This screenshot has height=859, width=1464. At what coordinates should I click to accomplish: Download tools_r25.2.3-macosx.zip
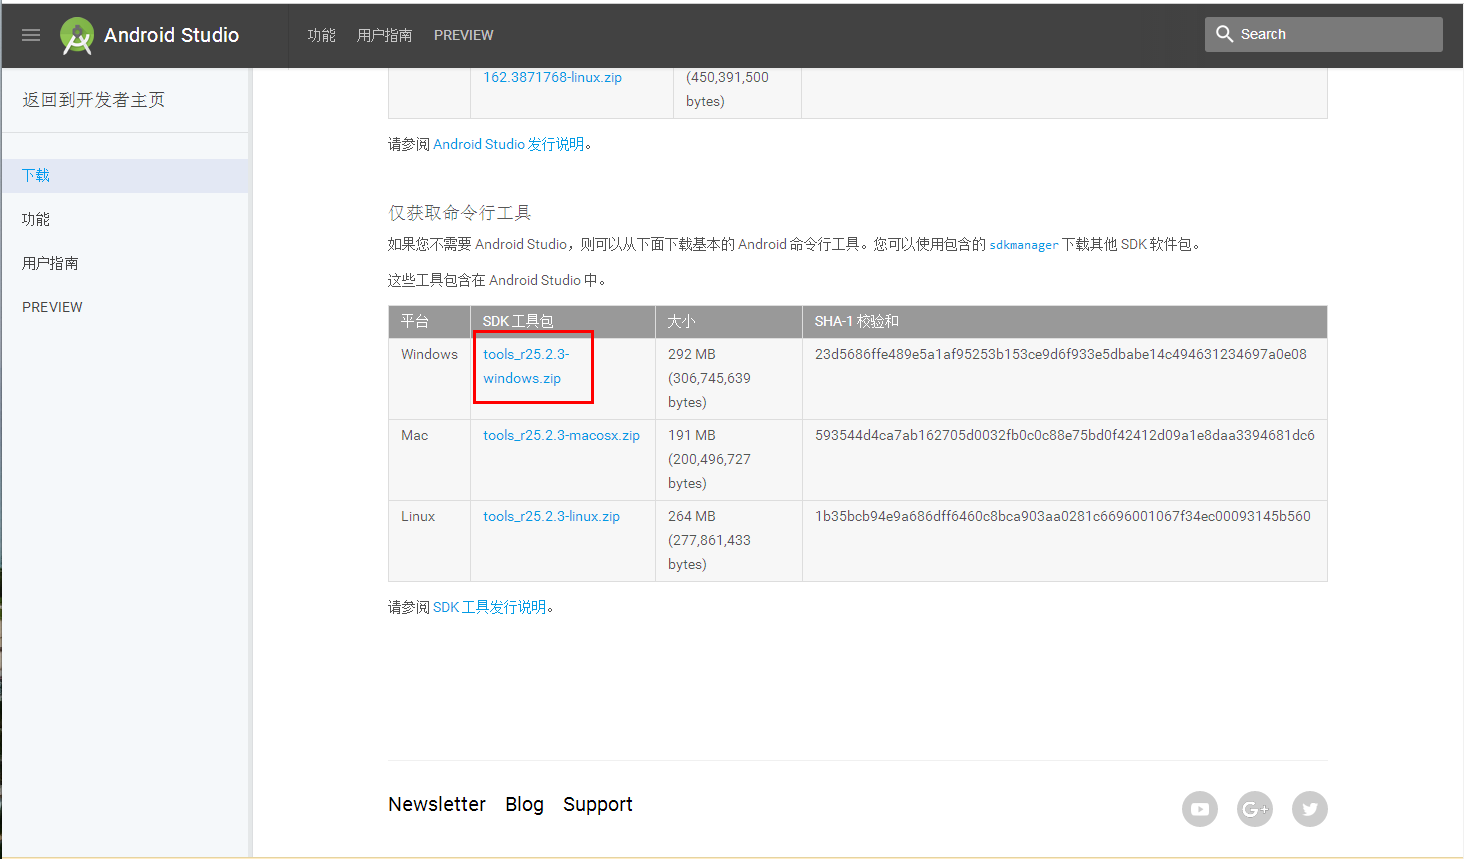(561, 435)
